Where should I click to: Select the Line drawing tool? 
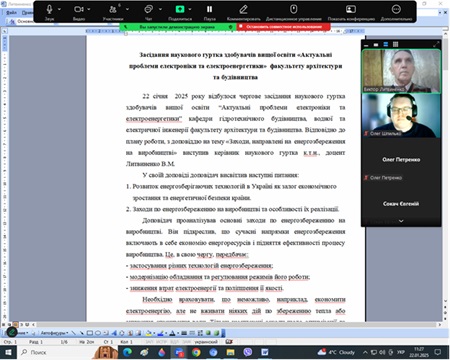coord(74,333)
